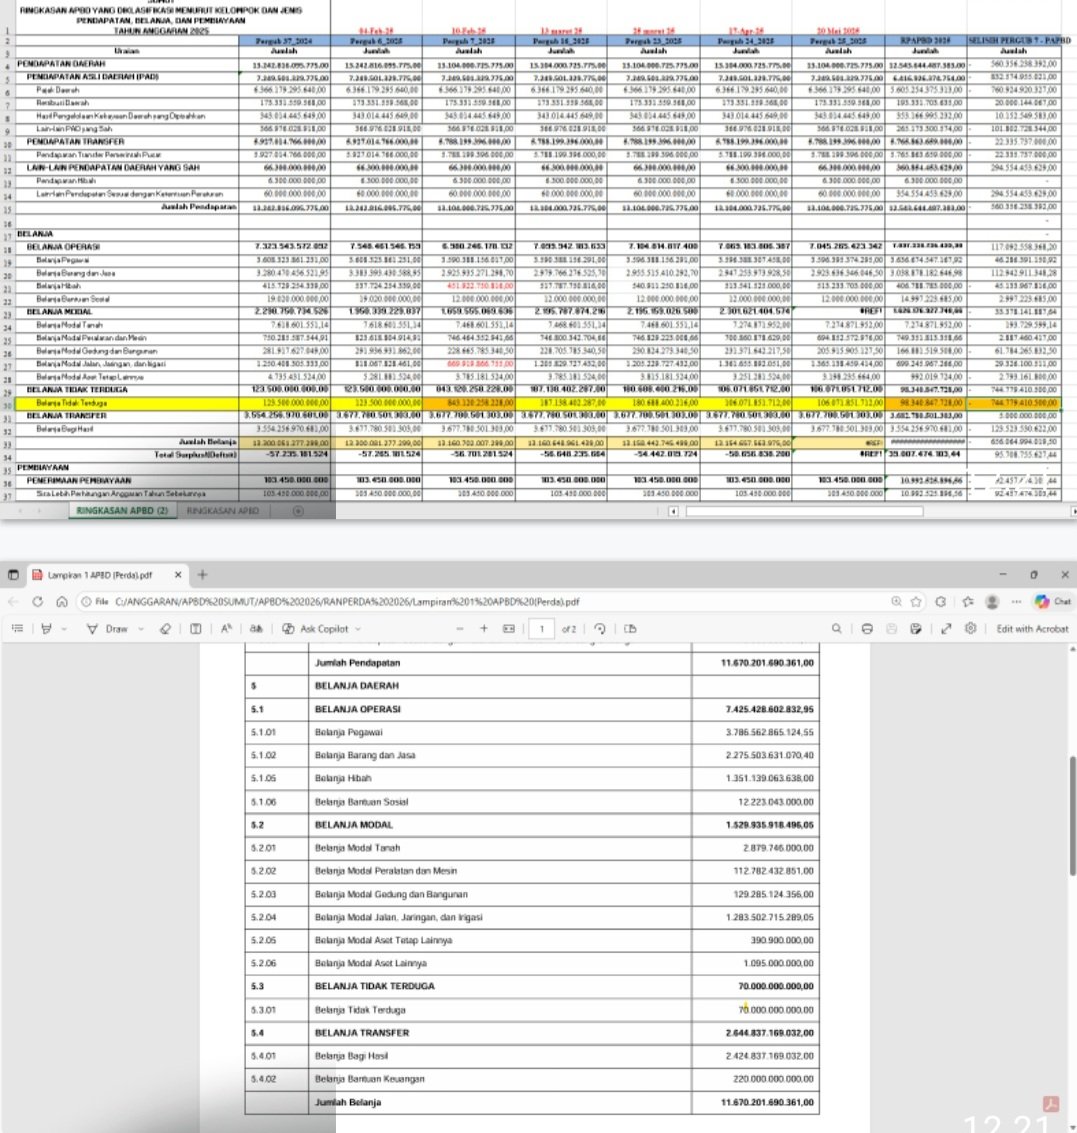
Task: Expand the Ask Copilot dropdown arrow
Action: click(359, 629)
